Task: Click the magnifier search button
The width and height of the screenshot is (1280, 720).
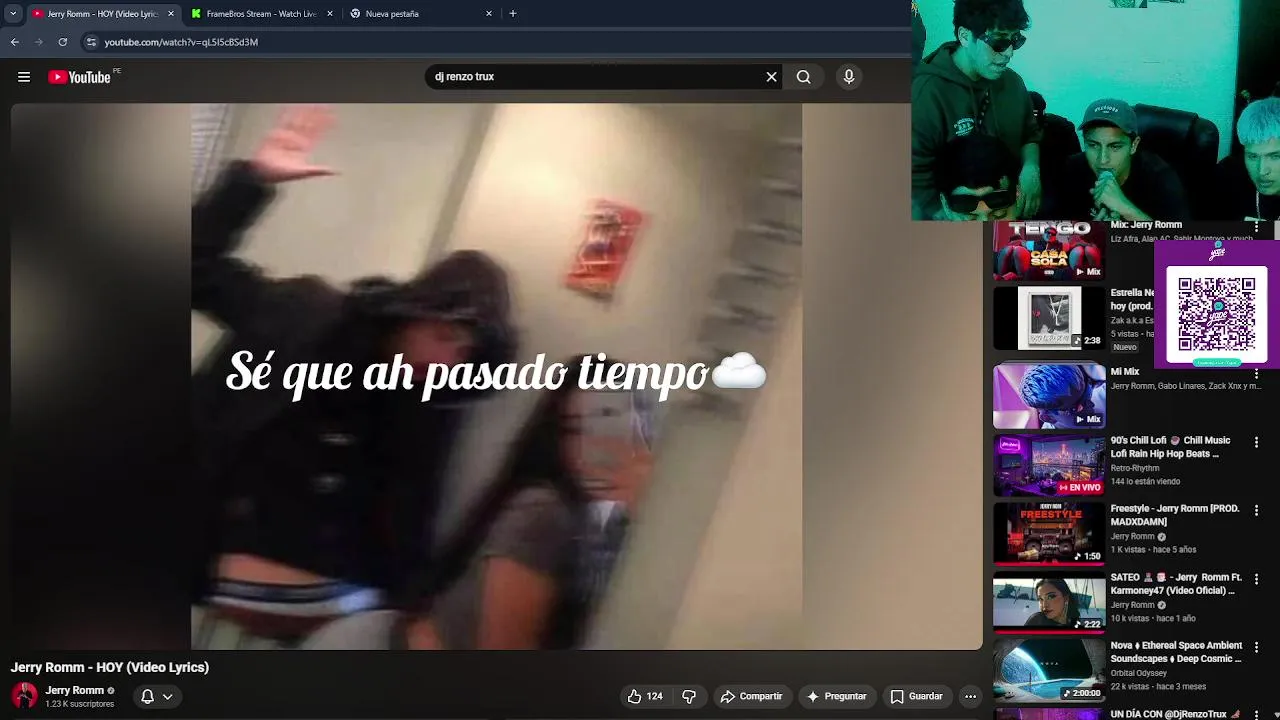Action: [x=804, y=77]
